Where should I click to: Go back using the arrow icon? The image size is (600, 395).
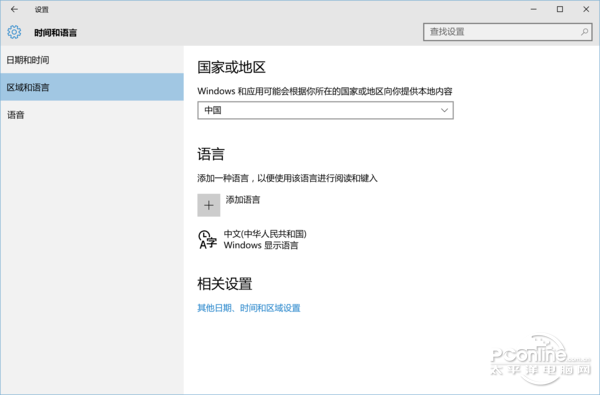[x=14, y=9]
